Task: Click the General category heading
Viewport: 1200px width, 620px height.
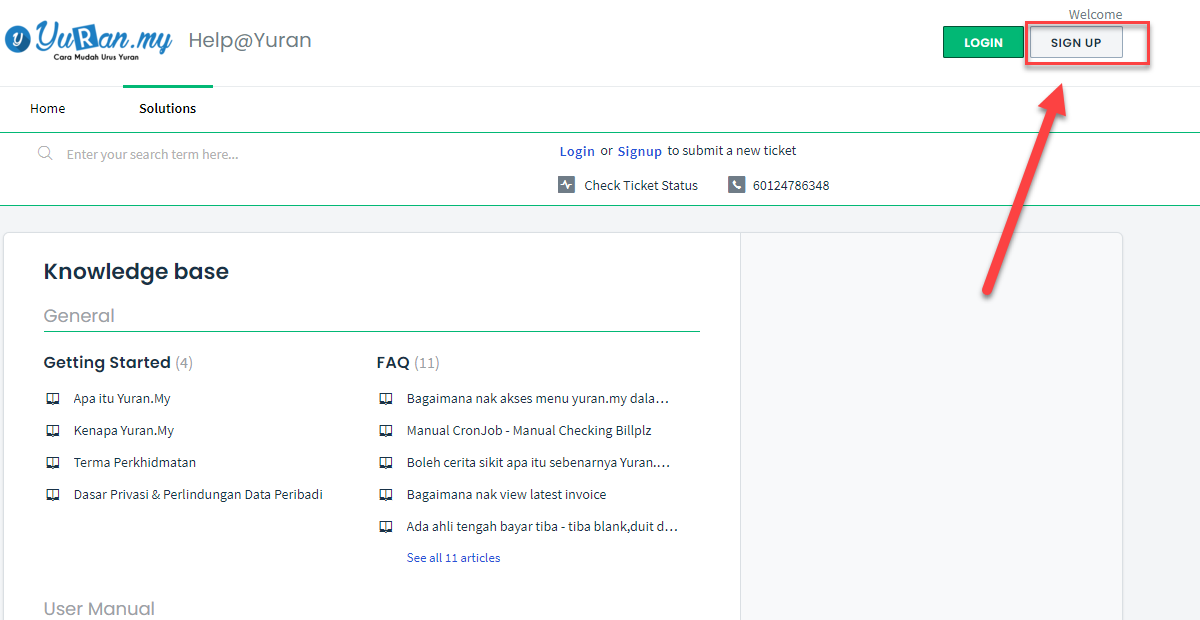Action: (x=79, y=316)
